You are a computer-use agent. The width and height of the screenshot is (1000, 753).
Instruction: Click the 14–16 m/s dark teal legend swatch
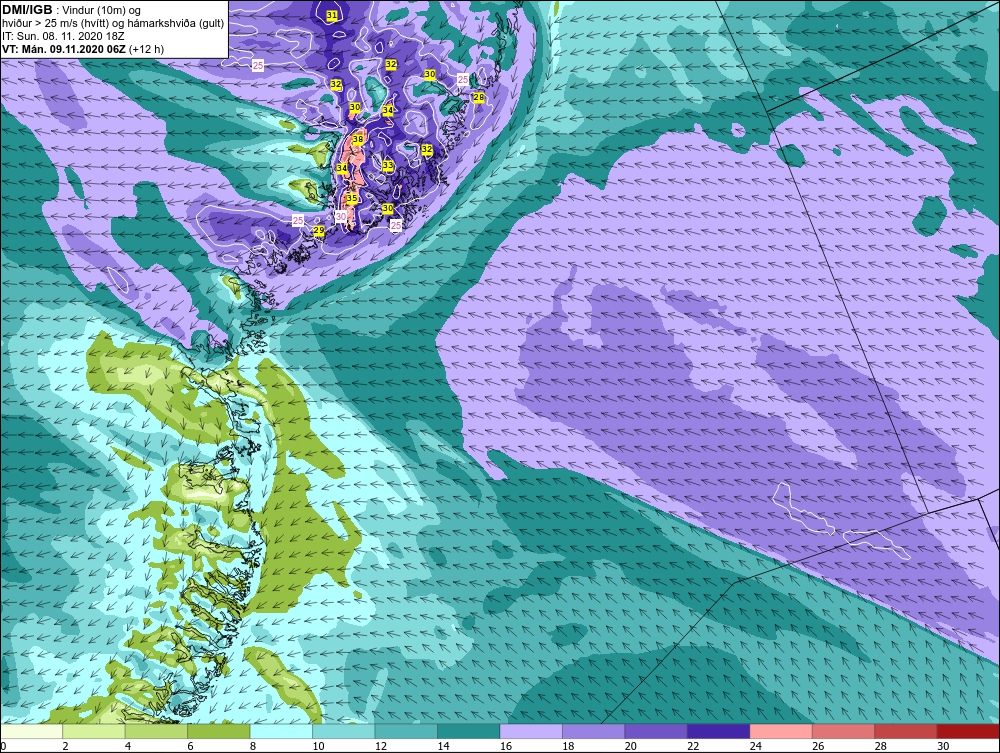[x=469, y=731]
